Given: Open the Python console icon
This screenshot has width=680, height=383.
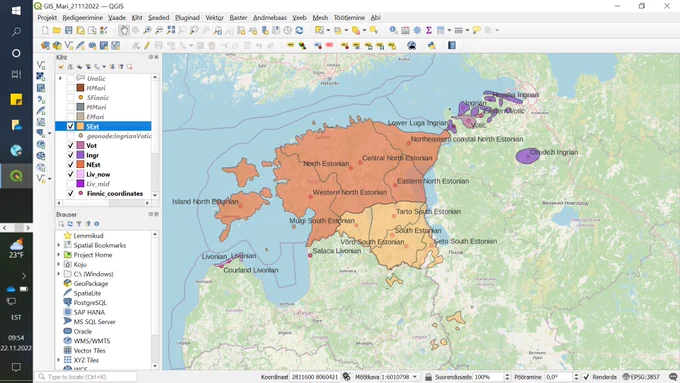Looking at the screenshot, I should pos(432,46).
